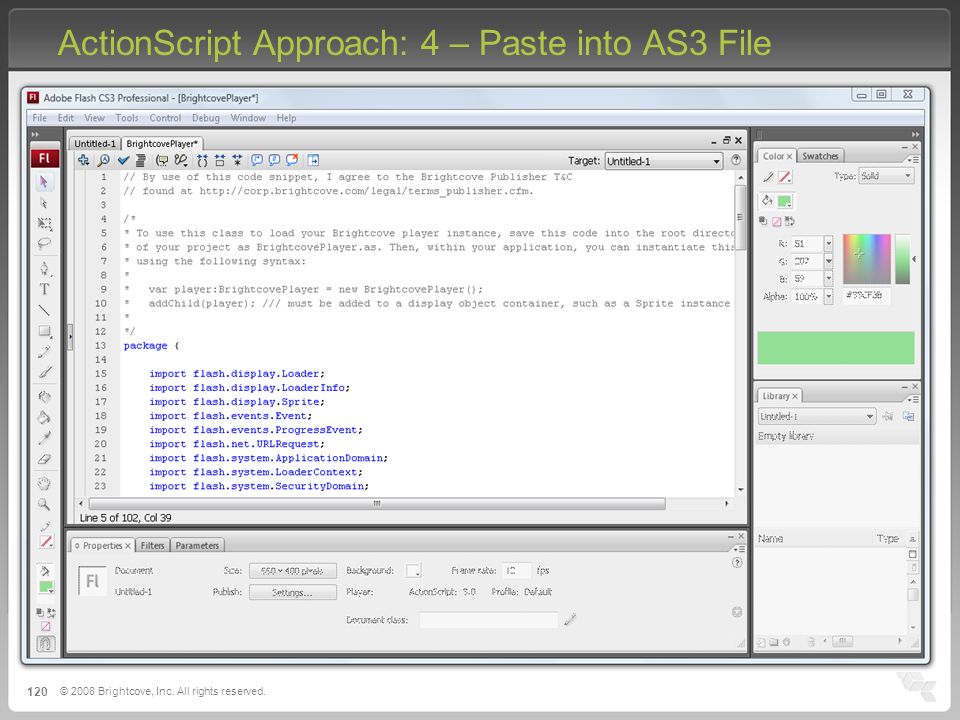Click Apply line comment icon
The image size is (960, 720).
pos(274,160)
